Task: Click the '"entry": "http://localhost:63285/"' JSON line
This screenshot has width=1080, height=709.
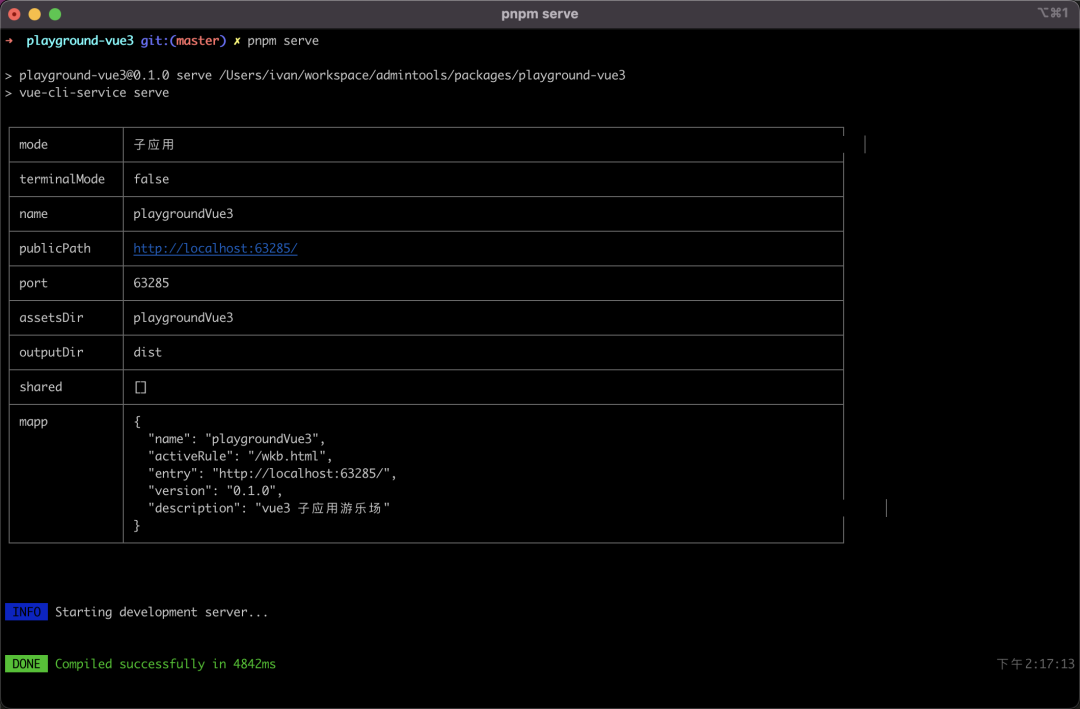Action: pyautogui.click(x=273, y=473)
